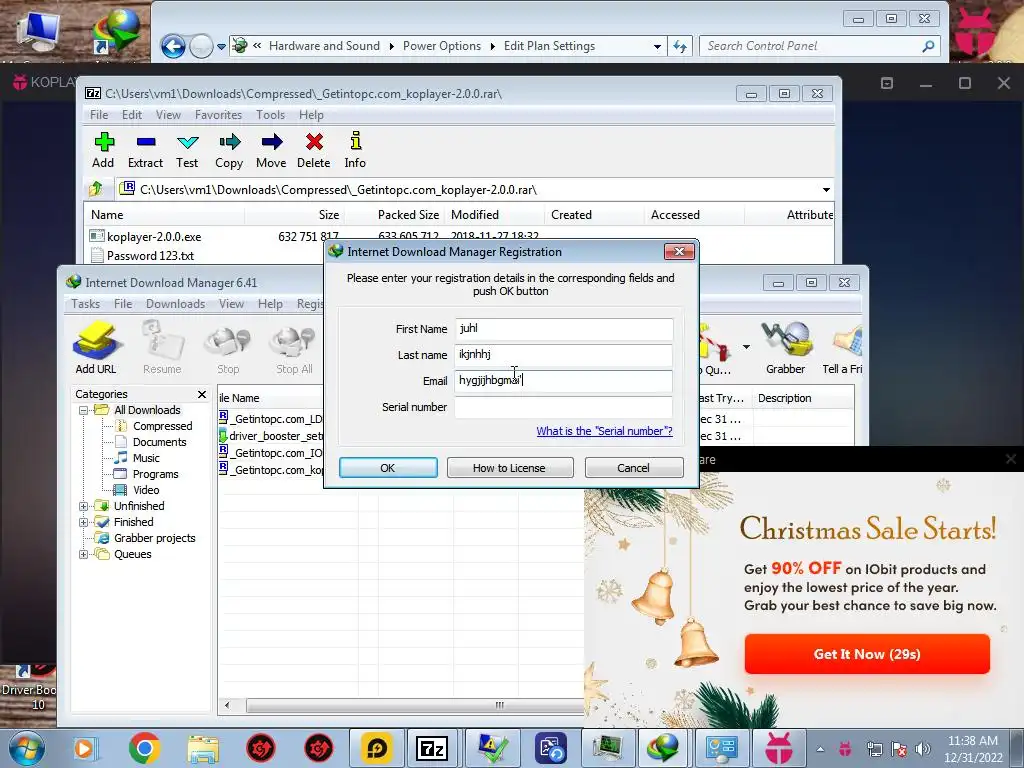Click the Get It Now button

(867, 654)
